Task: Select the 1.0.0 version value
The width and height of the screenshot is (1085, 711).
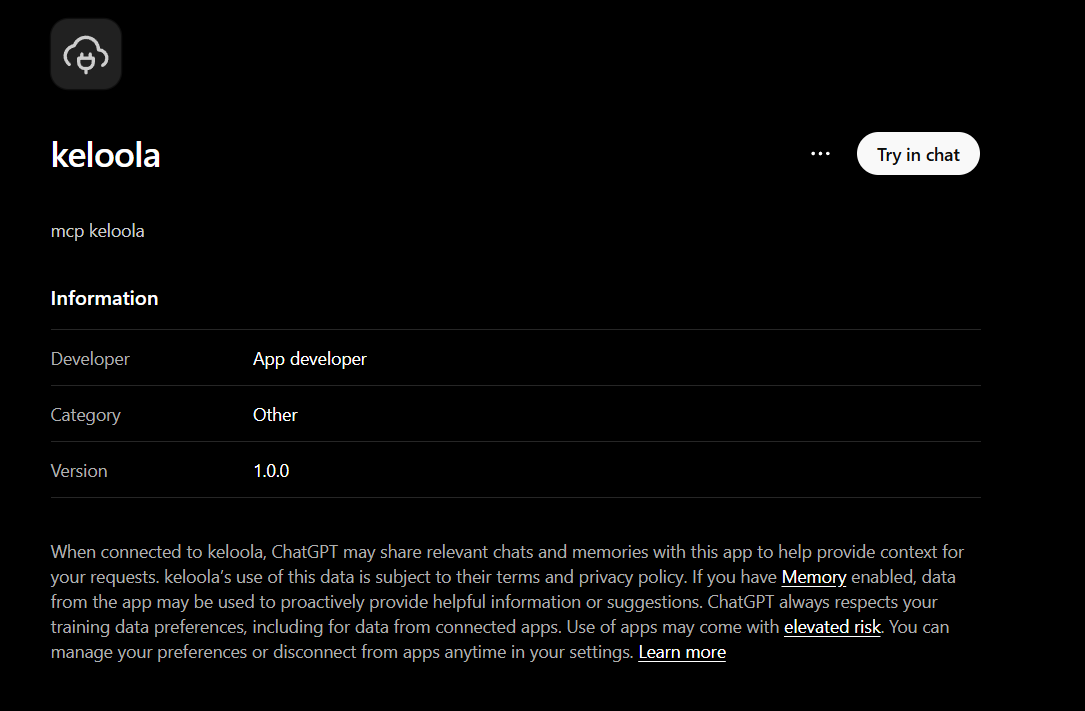Action: click(x=271, y=471)
